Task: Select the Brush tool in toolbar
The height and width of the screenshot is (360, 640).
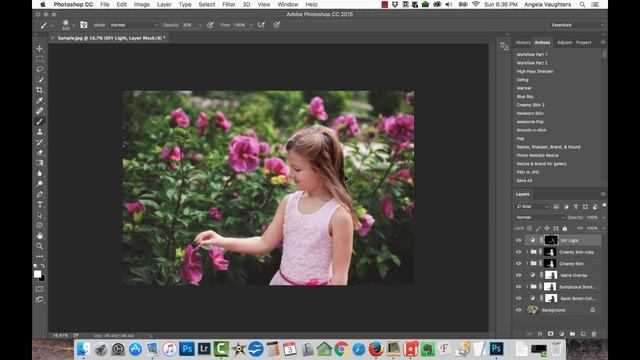Action: [40, 121]
